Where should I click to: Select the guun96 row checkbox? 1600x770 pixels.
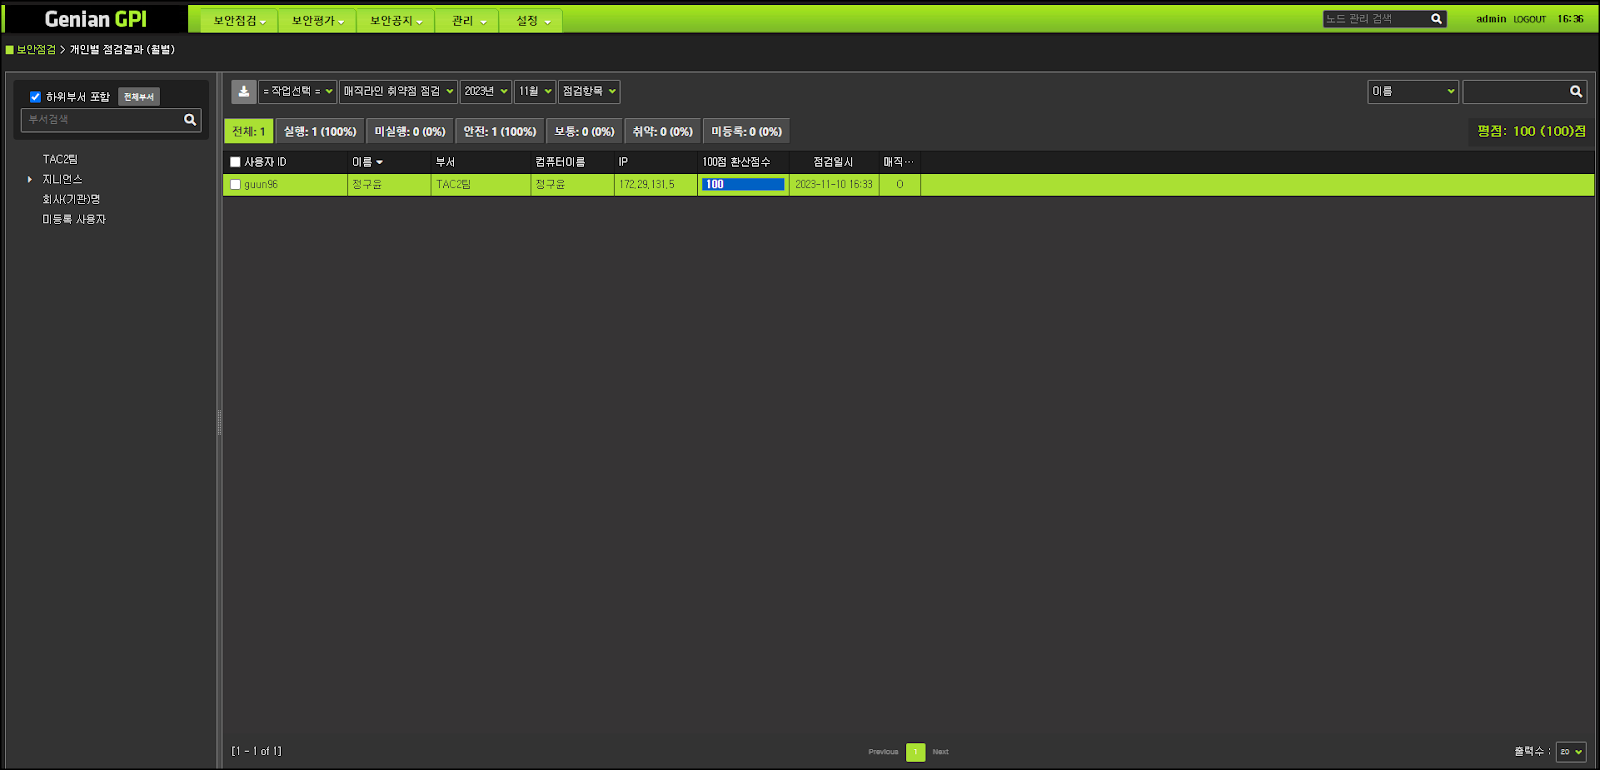(235, 185)
